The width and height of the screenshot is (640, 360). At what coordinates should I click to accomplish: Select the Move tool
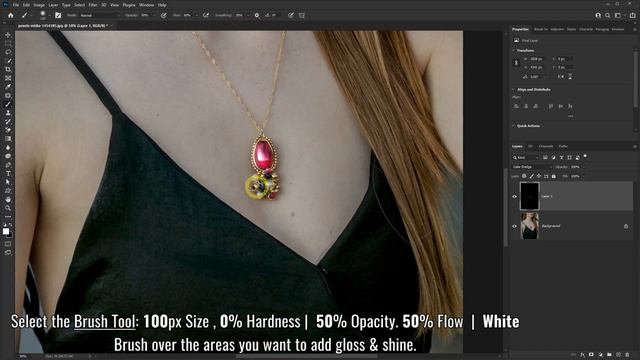click(x=8, y=35)
